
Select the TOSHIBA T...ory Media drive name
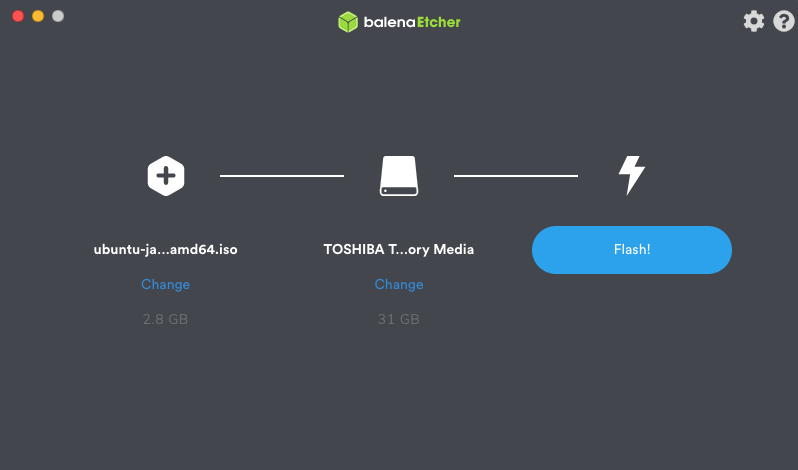tap(399, 250)
